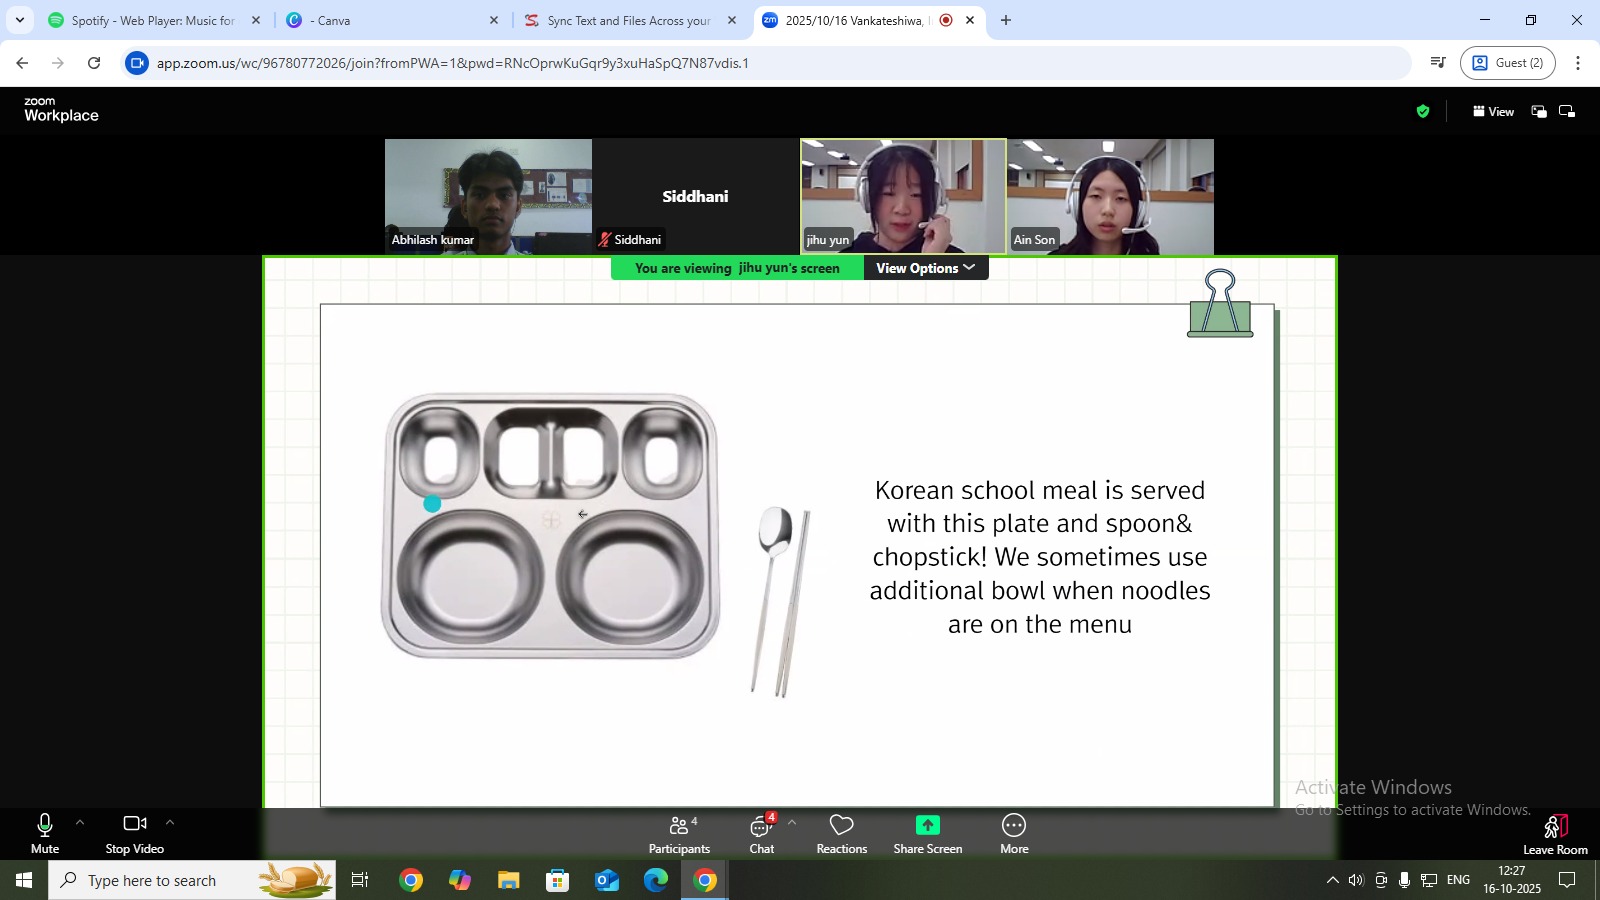
Task: Click the green encryption shield icon
Action: pos(1422,112)
